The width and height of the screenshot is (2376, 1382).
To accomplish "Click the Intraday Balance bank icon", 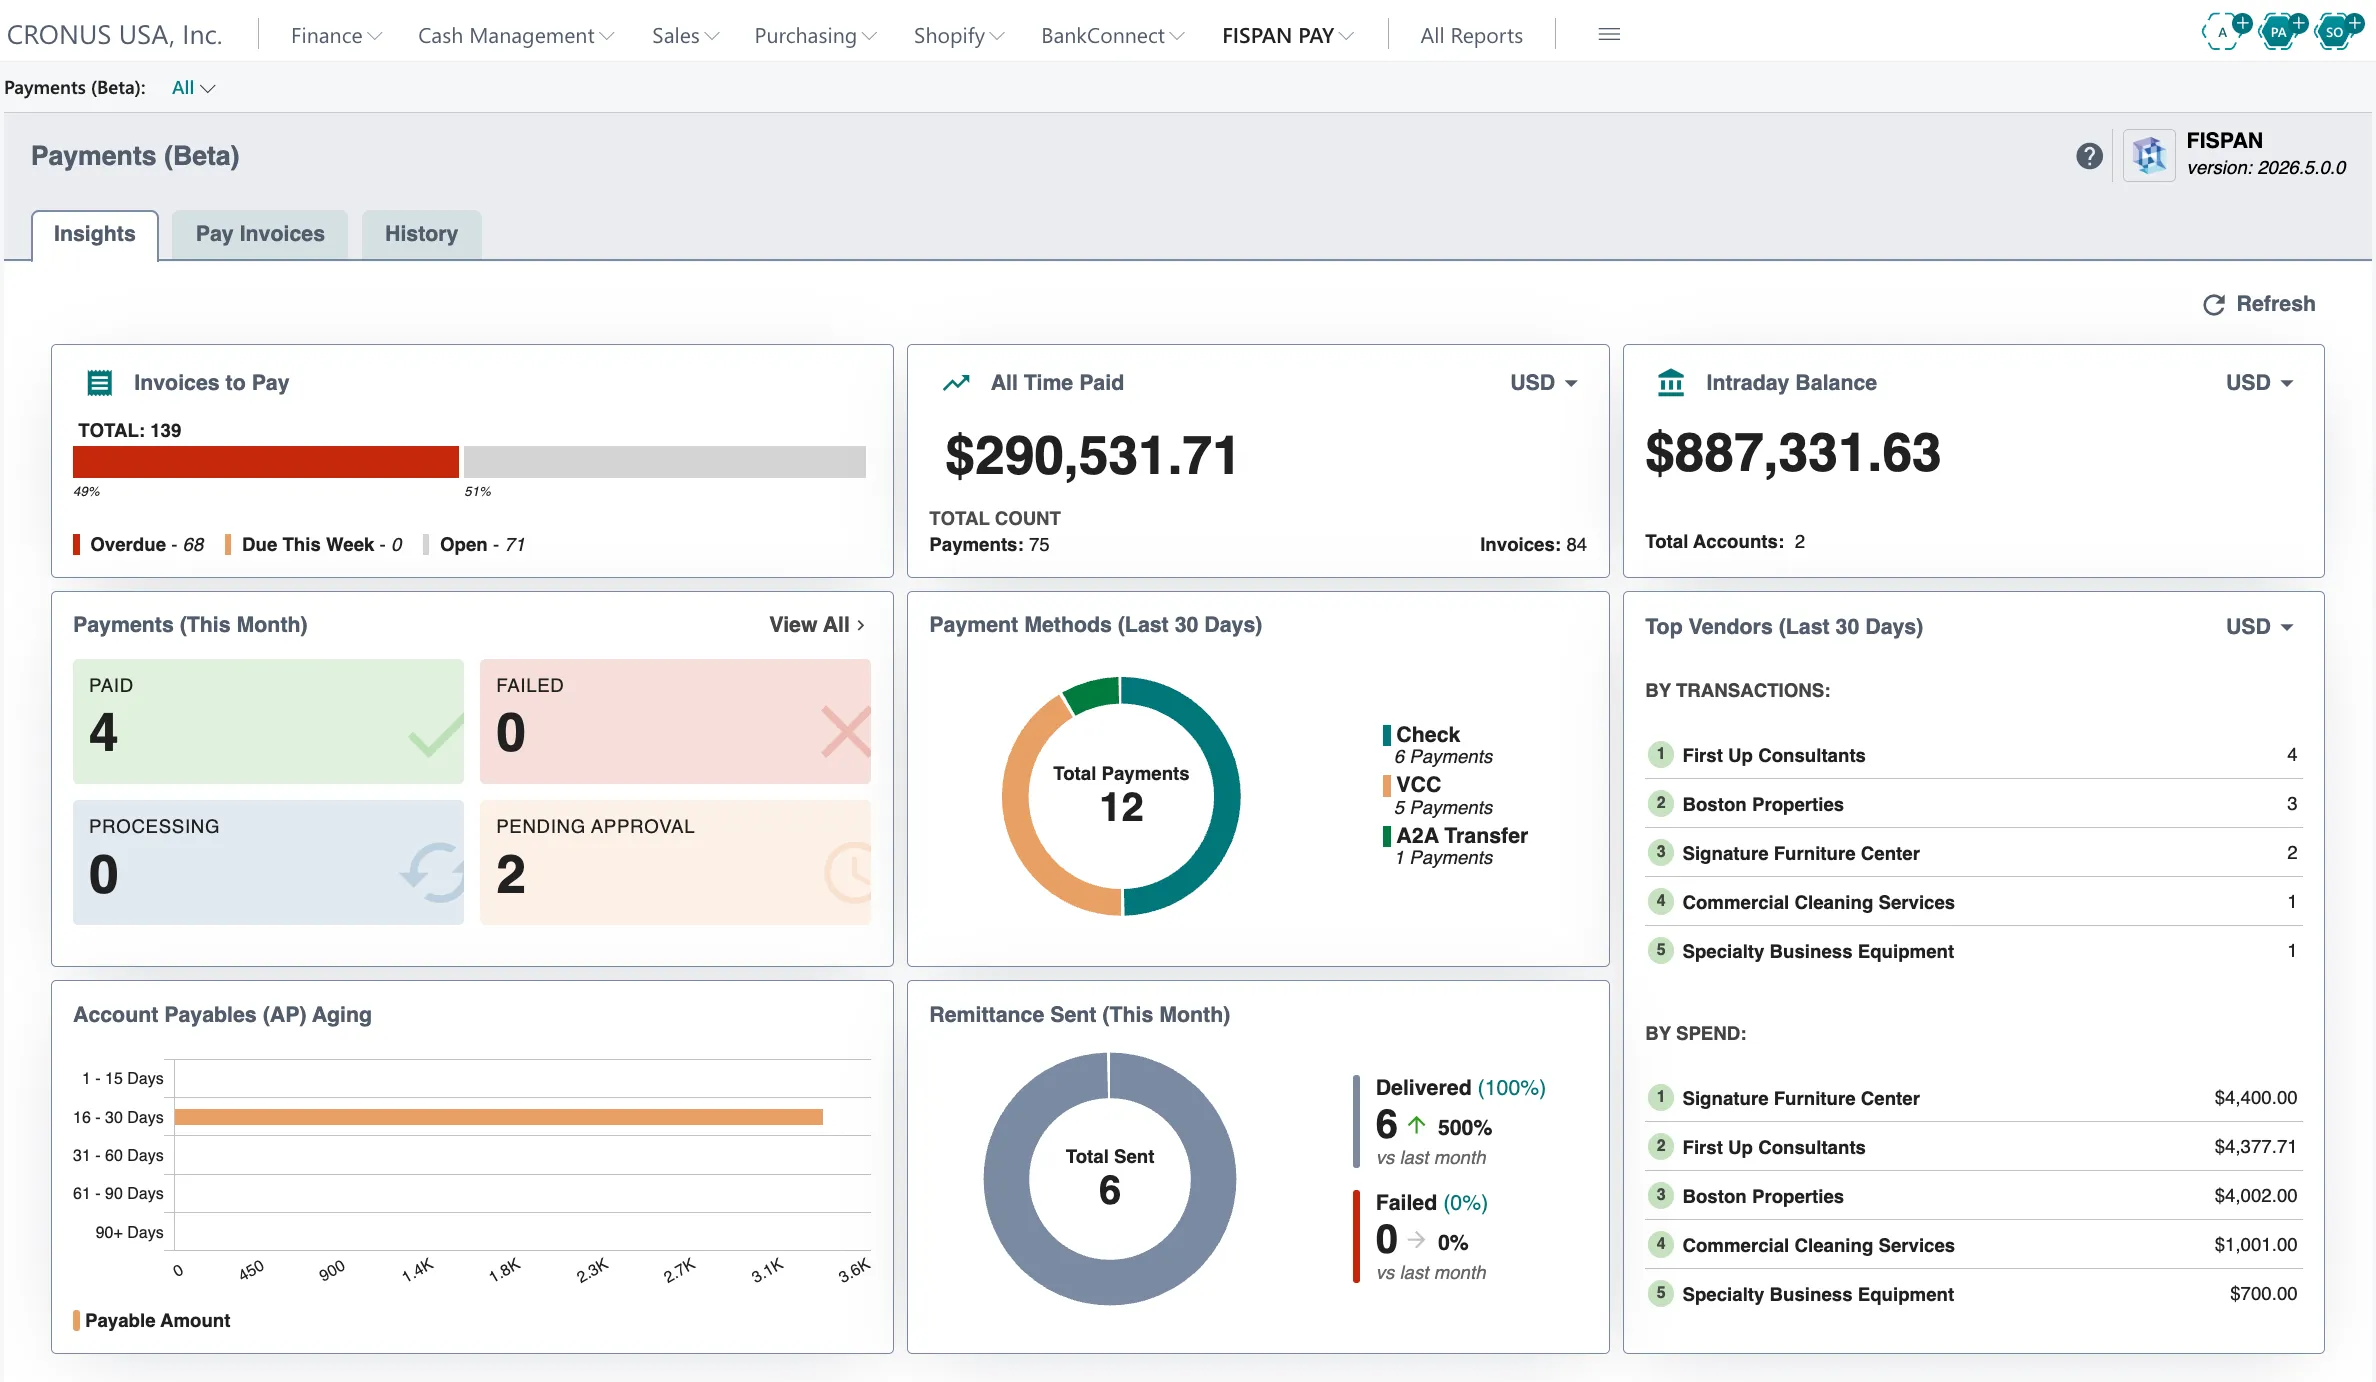I will (1671, 383).
